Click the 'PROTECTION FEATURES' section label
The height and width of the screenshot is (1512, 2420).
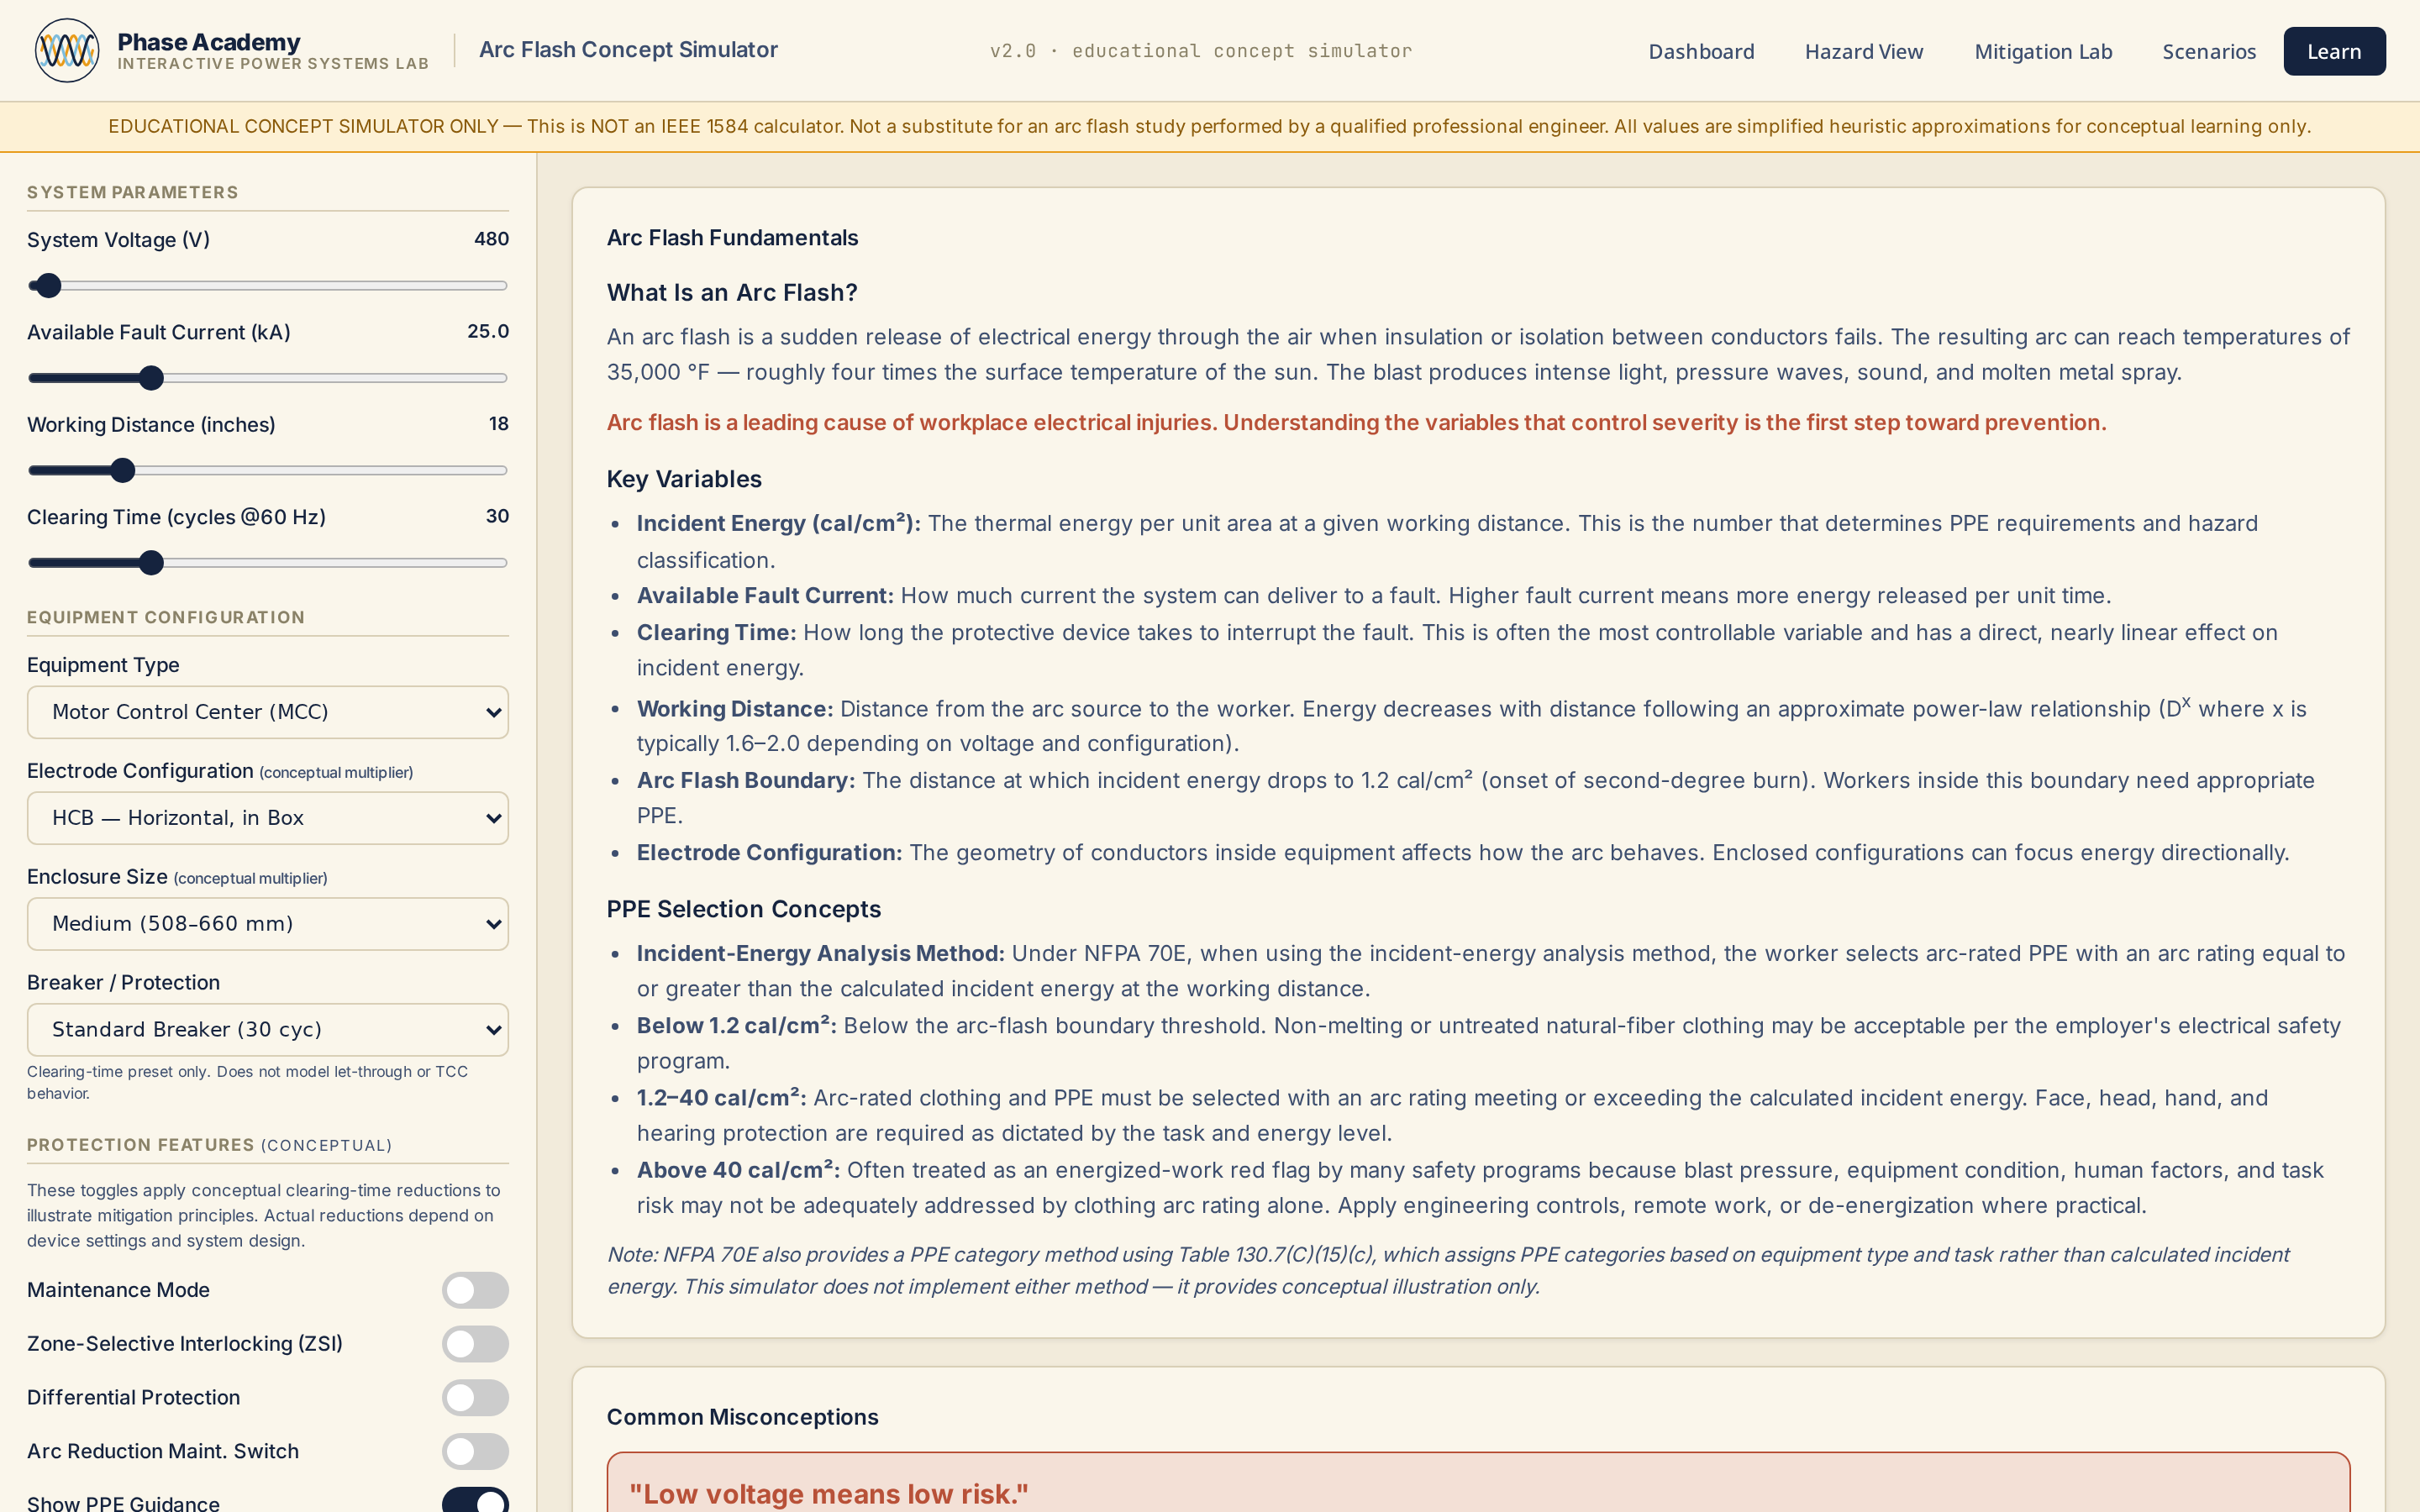click(x=141, y=1145)
